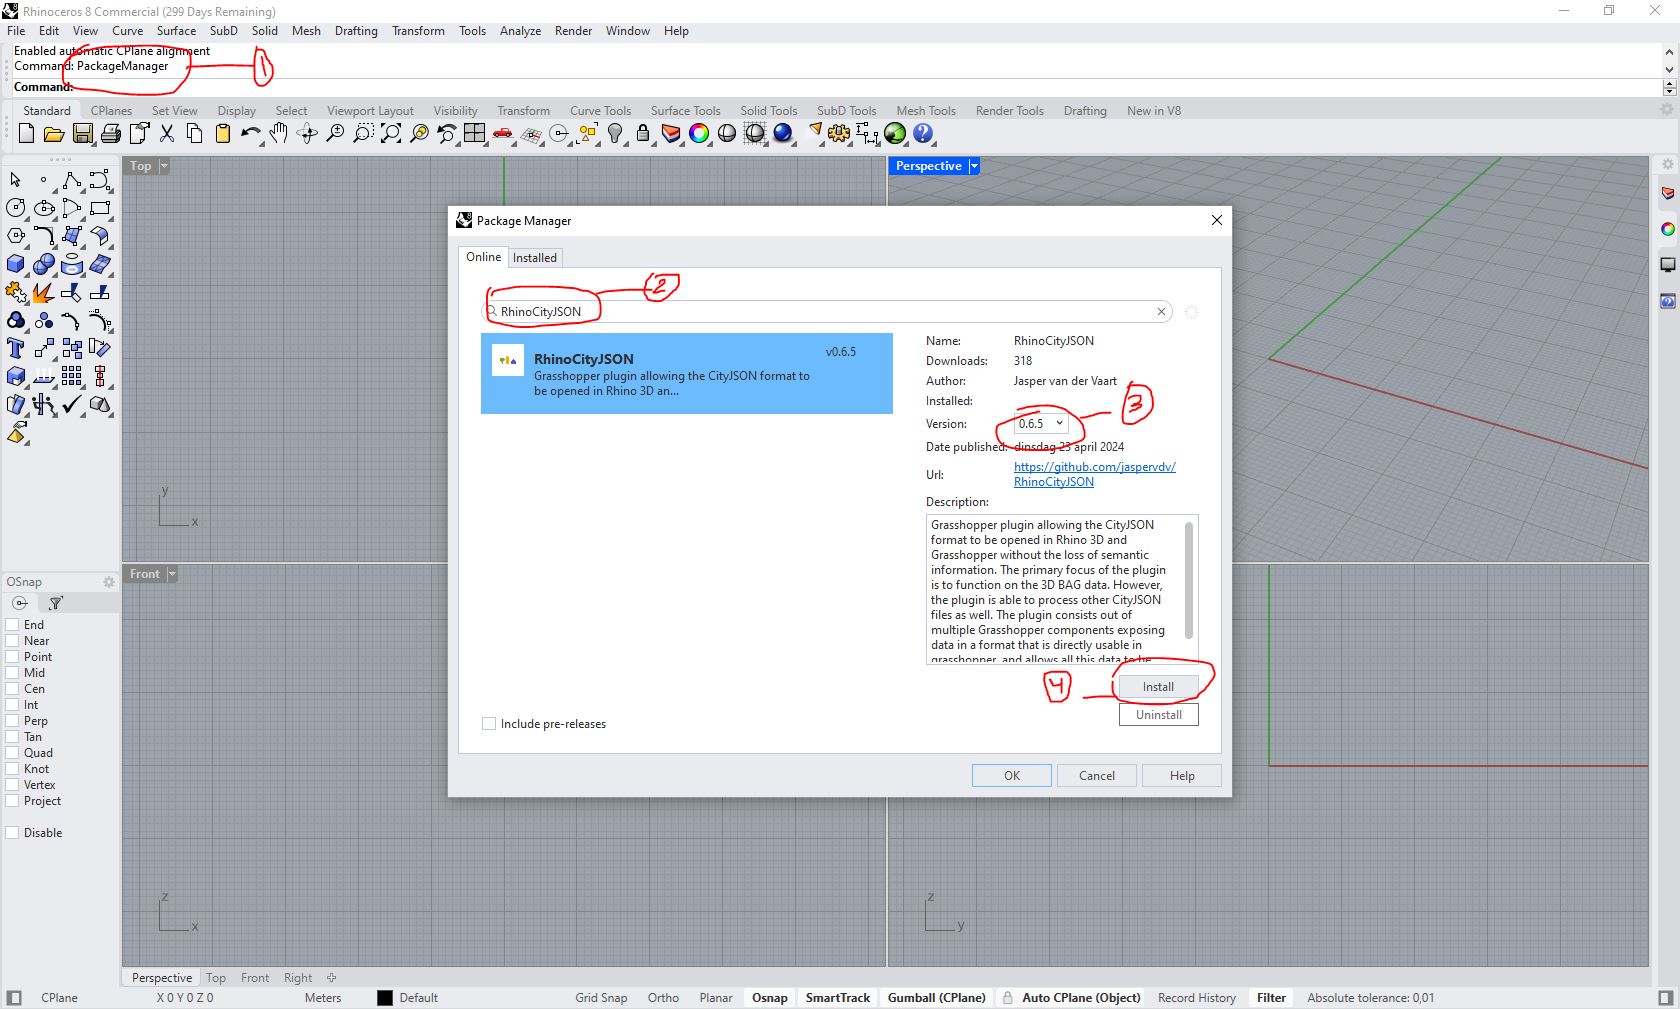This screenshot has width=1680, height=1009.
Task: Open the RhinoCityJSON GitHub link
Action: tap(1094, 474)
